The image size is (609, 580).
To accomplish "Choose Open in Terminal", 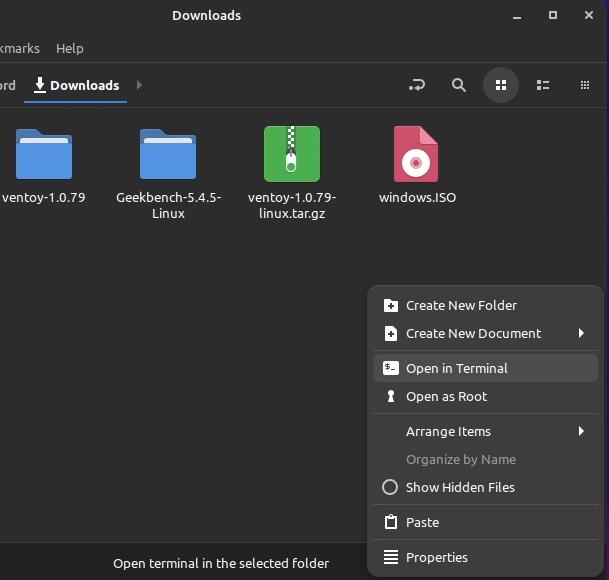I will [485, 368].
